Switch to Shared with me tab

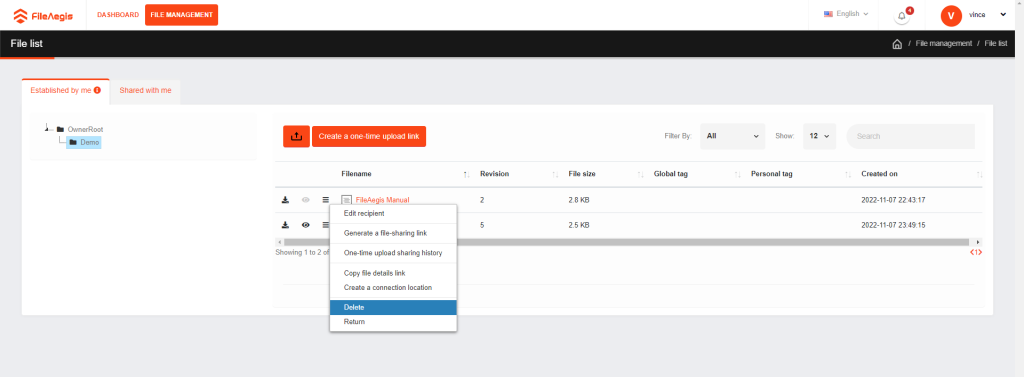coord(145,90)
